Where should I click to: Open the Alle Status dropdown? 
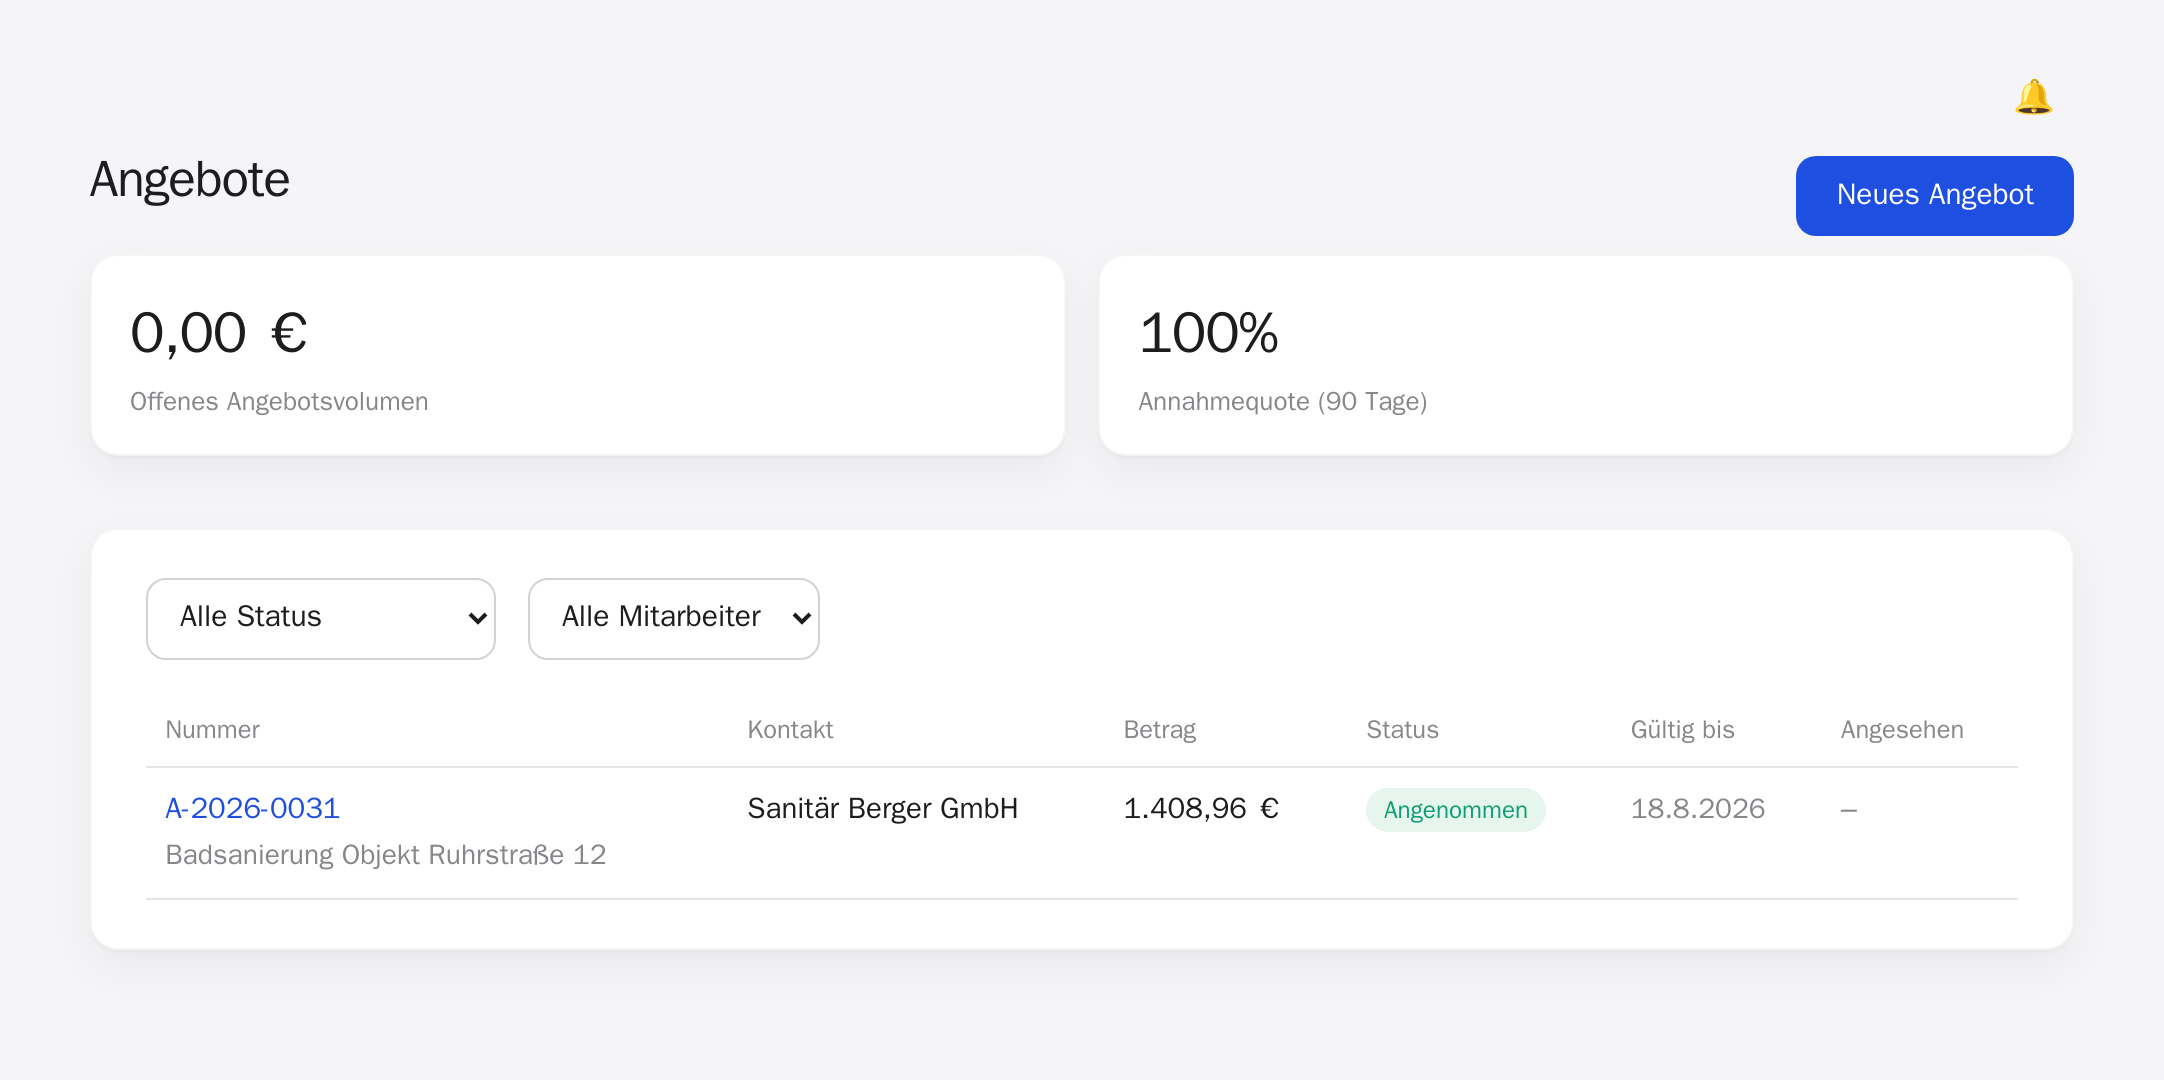(x=321, y=618)
